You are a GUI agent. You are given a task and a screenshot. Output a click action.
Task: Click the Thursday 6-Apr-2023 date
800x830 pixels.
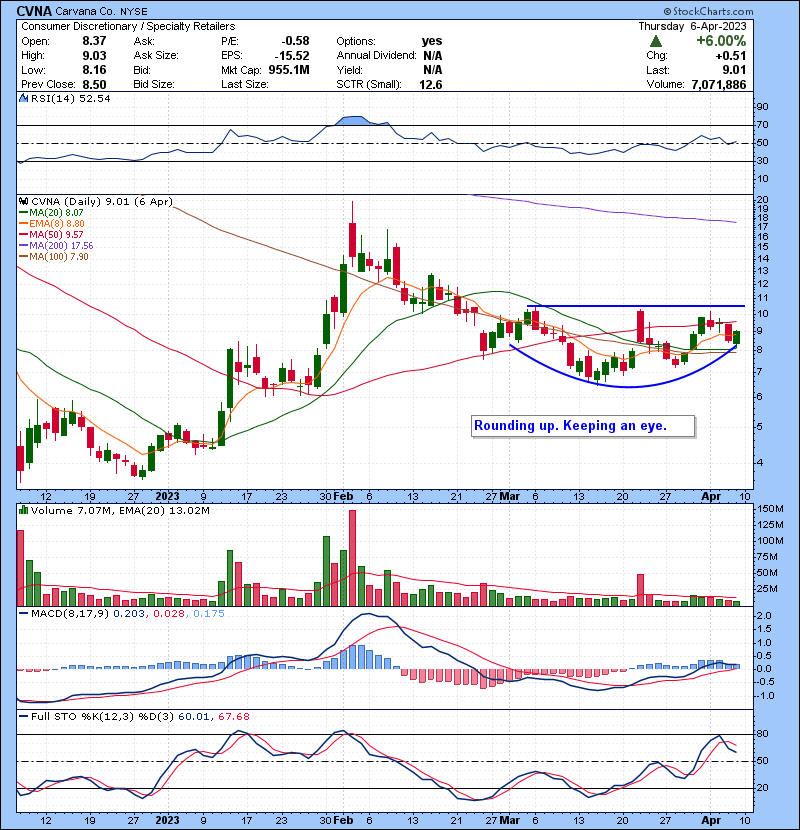tap(692, 26)
